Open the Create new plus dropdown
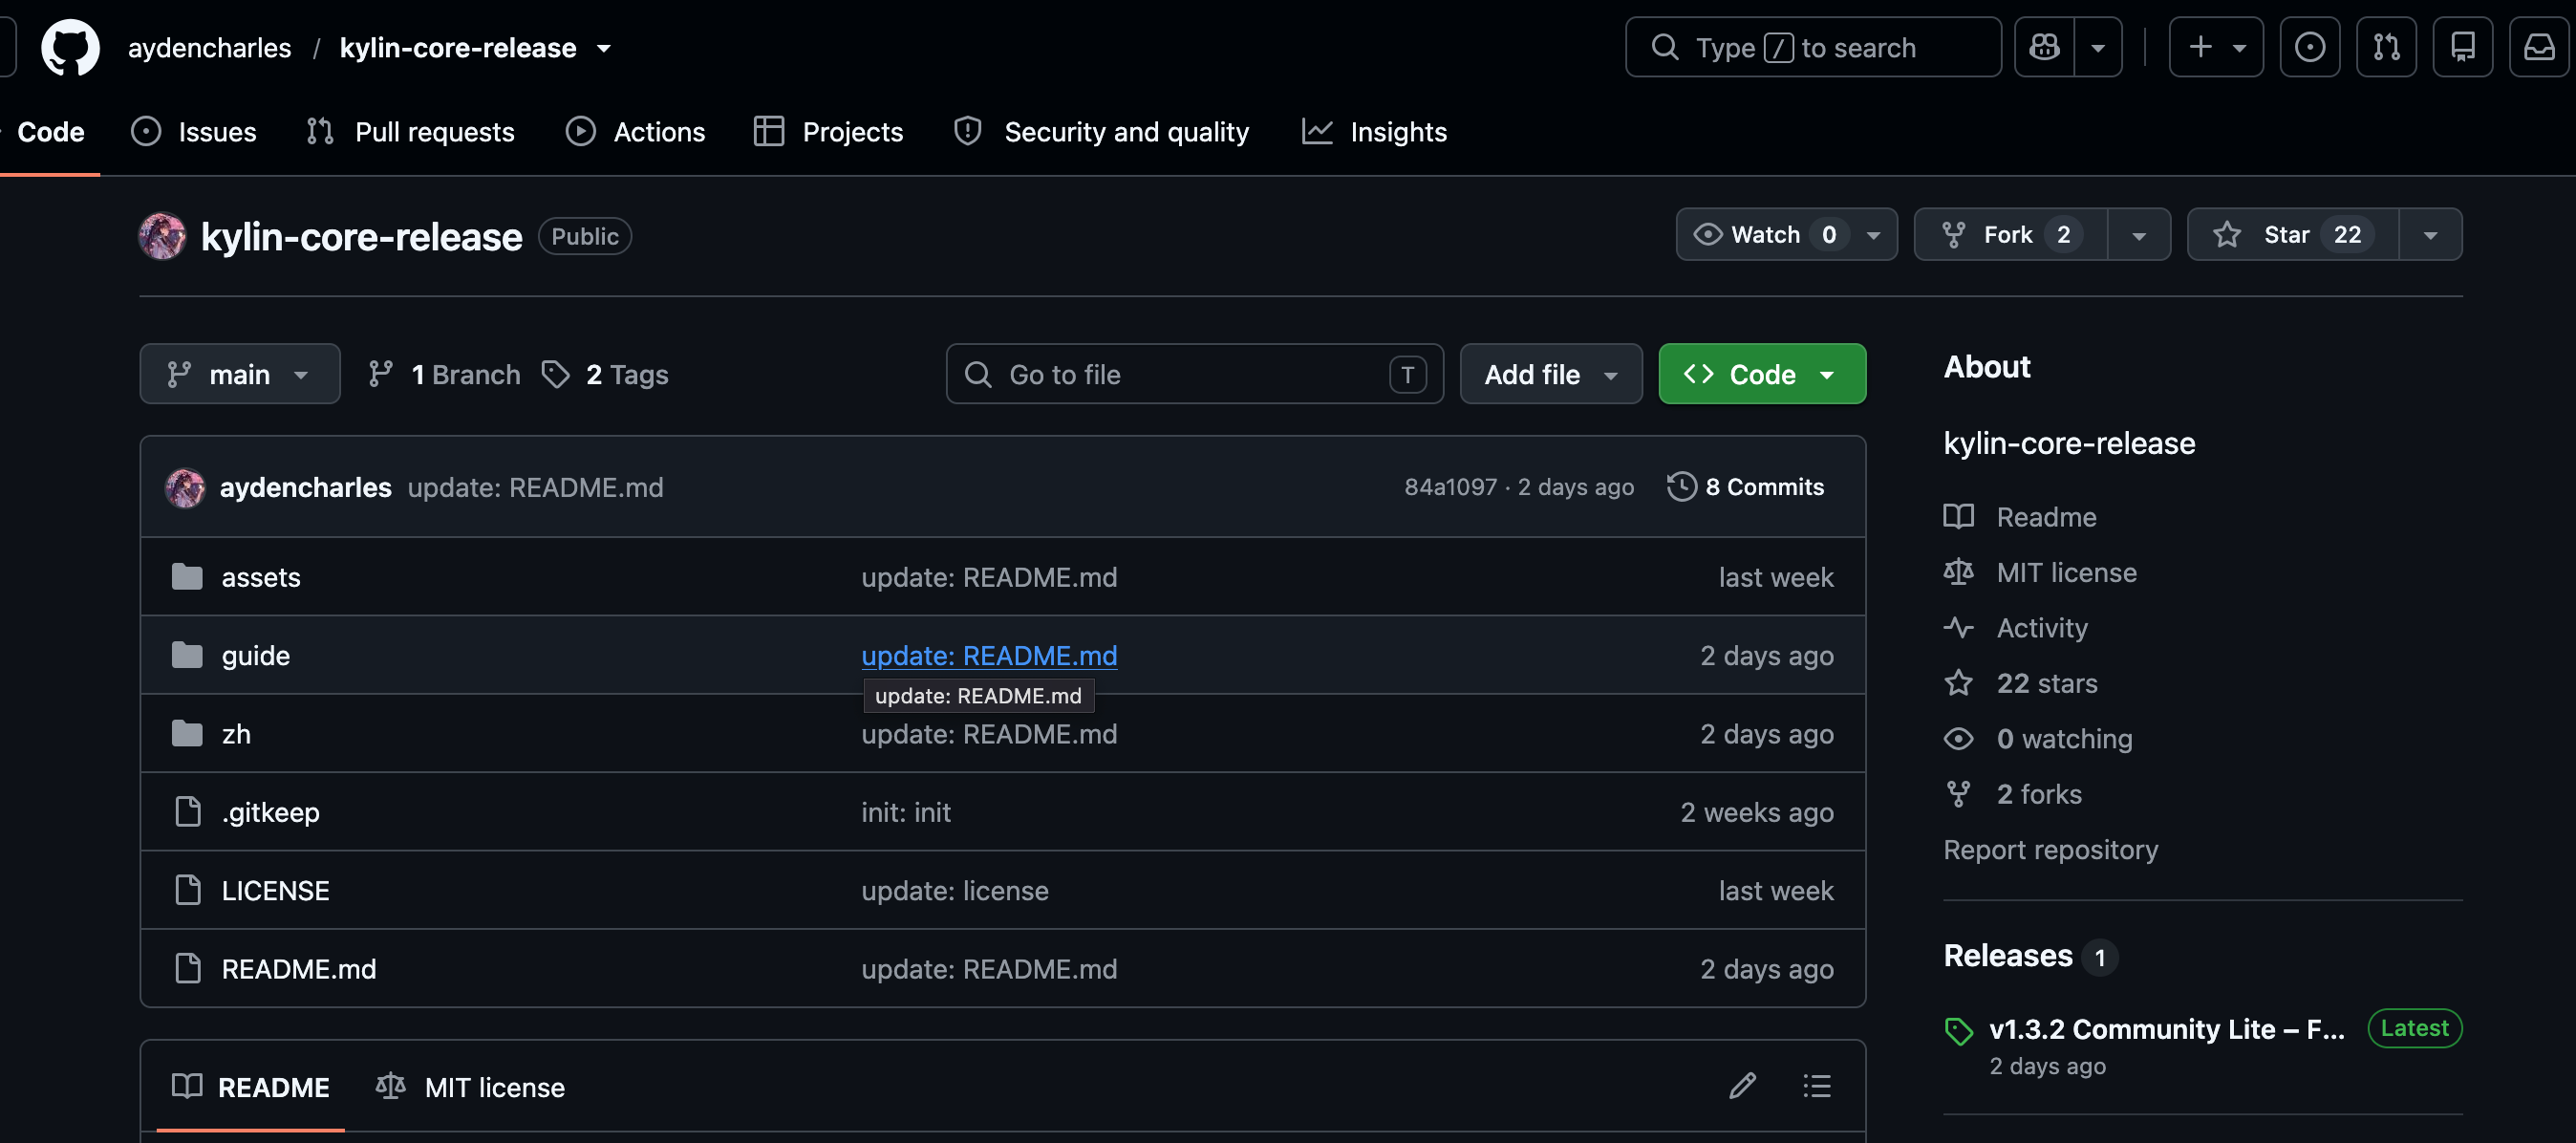Screen dimensions: 2576x1143 (x=2216, y=47)
